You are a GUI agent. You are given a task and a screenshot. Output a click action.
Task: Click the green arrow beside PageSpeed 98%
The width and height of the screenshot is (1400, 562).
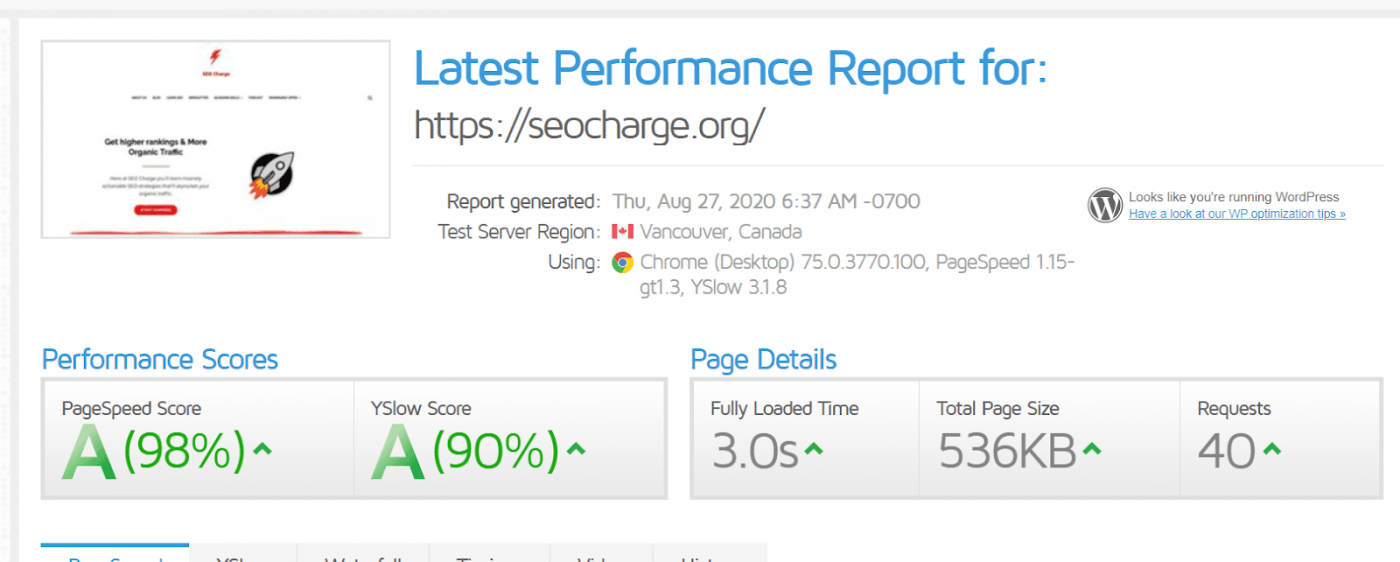coord(262,449)
